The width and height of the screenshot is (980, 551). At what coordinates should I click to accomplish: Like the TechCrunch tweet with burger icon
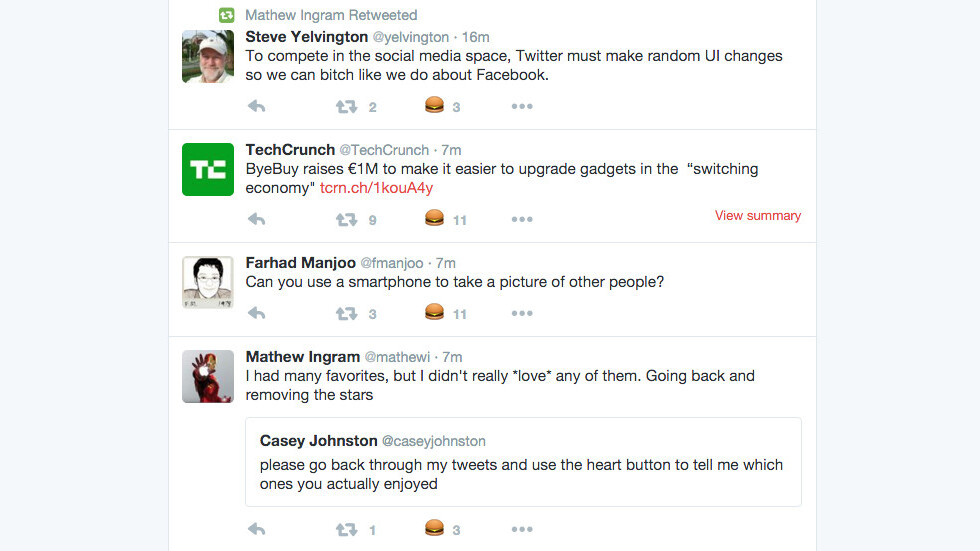pyautogui.click(x=434, y=218)
